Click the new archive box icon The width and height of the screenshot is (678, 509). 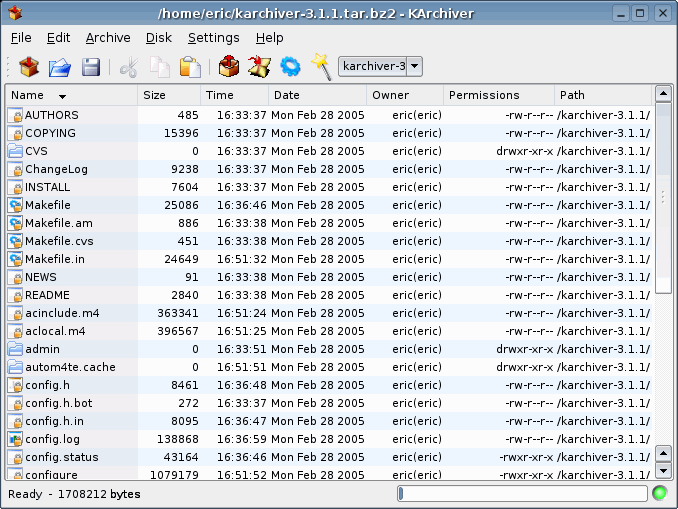tap(30, 67)
